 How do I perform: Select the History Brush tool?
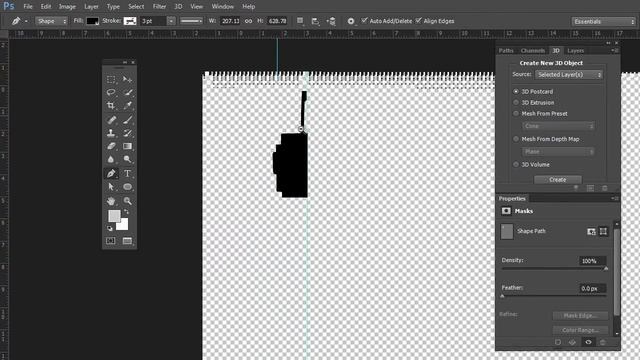pyautogui.click(x=127, y=133)
